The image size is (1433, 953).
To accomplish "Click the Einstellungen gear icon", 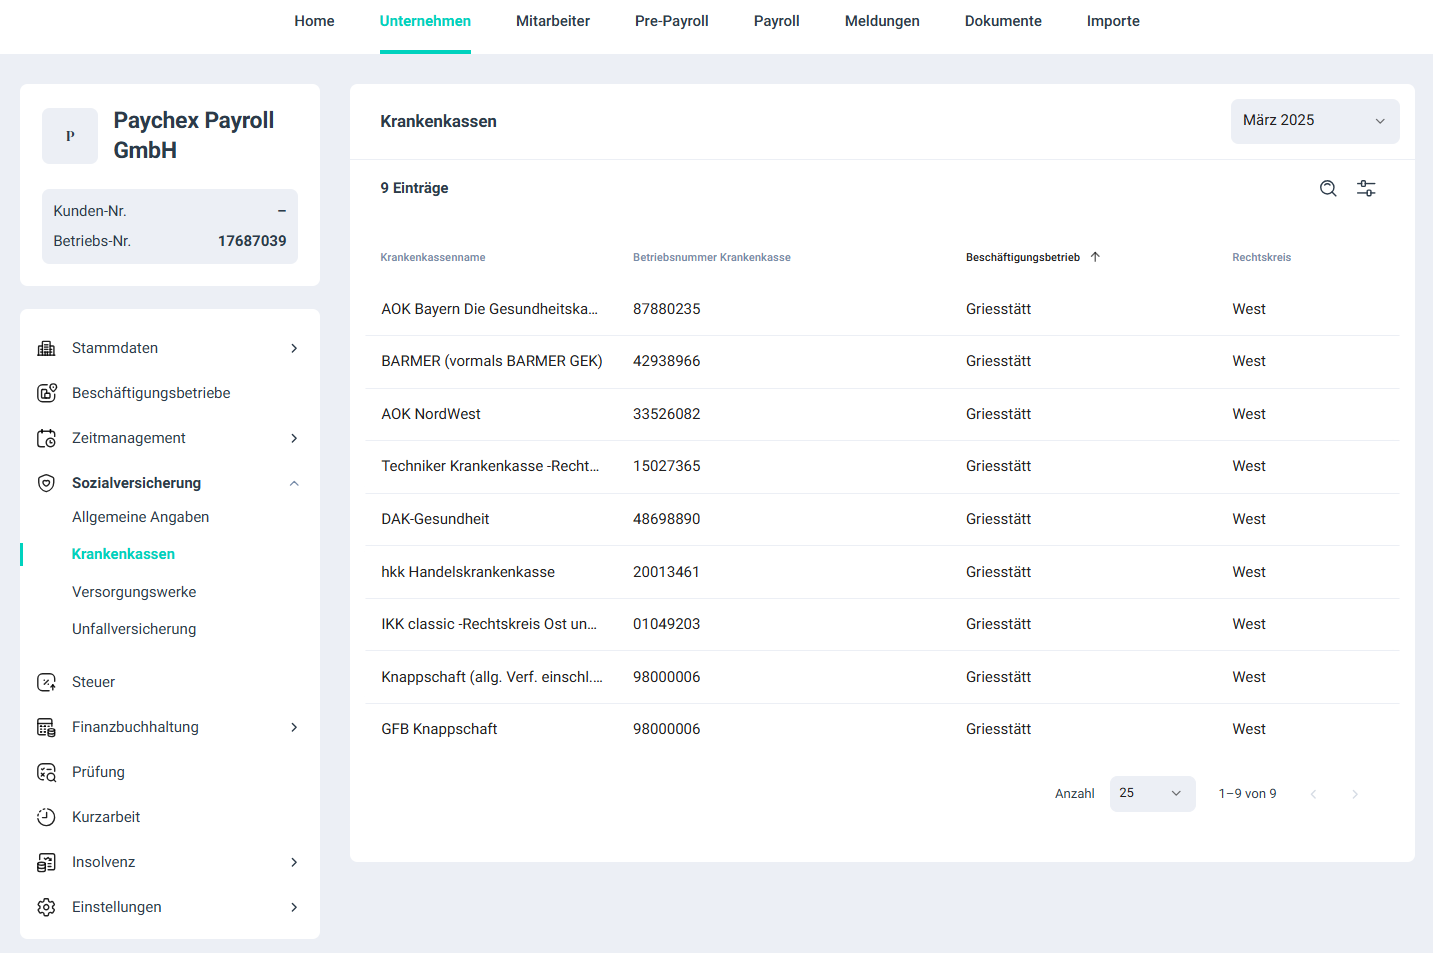I will (x=46, y=907).
